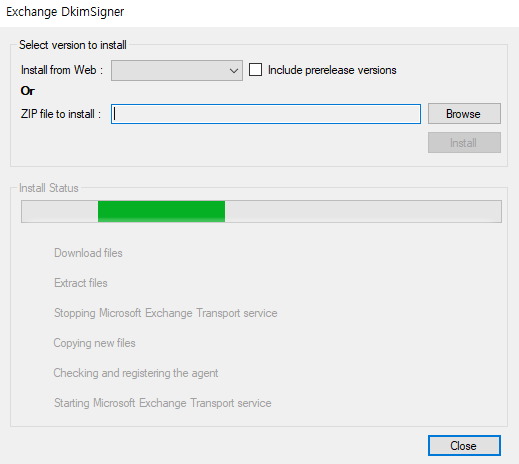Screen dimensions: 519x464
Task: Select the 'Extract files' status step
Action: 81,283
